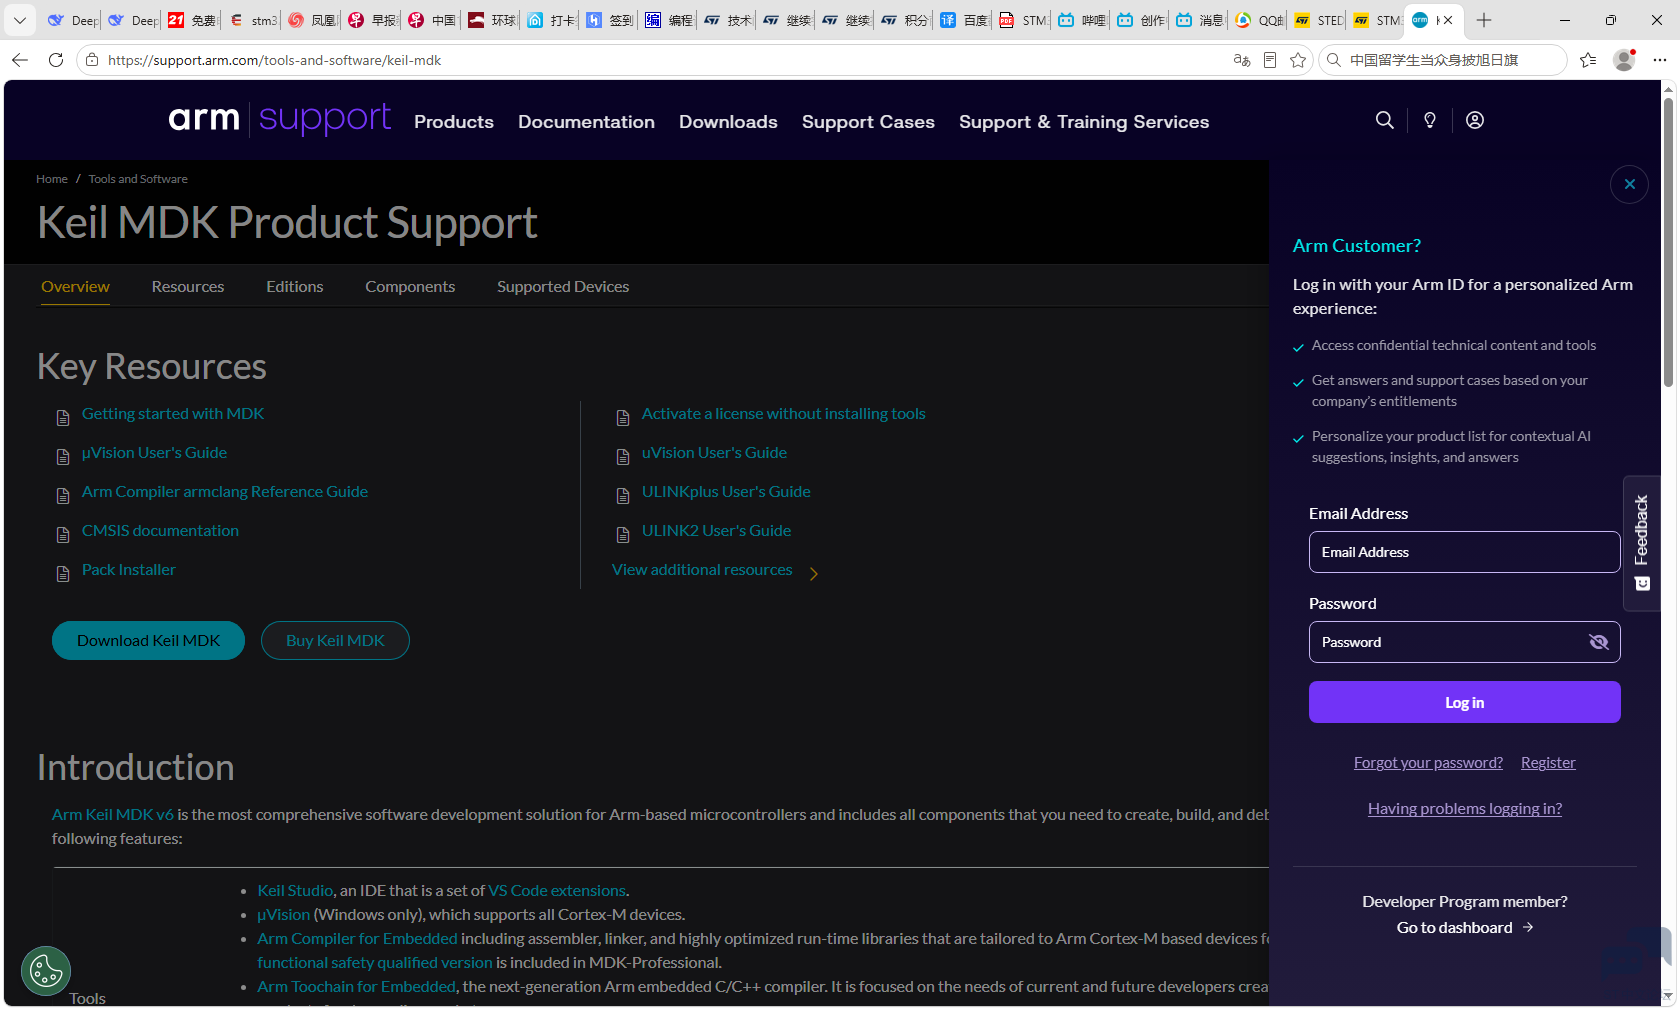Open the cookie settings icon
This screenshot has height=1010, width=1680.
(46, 971)
